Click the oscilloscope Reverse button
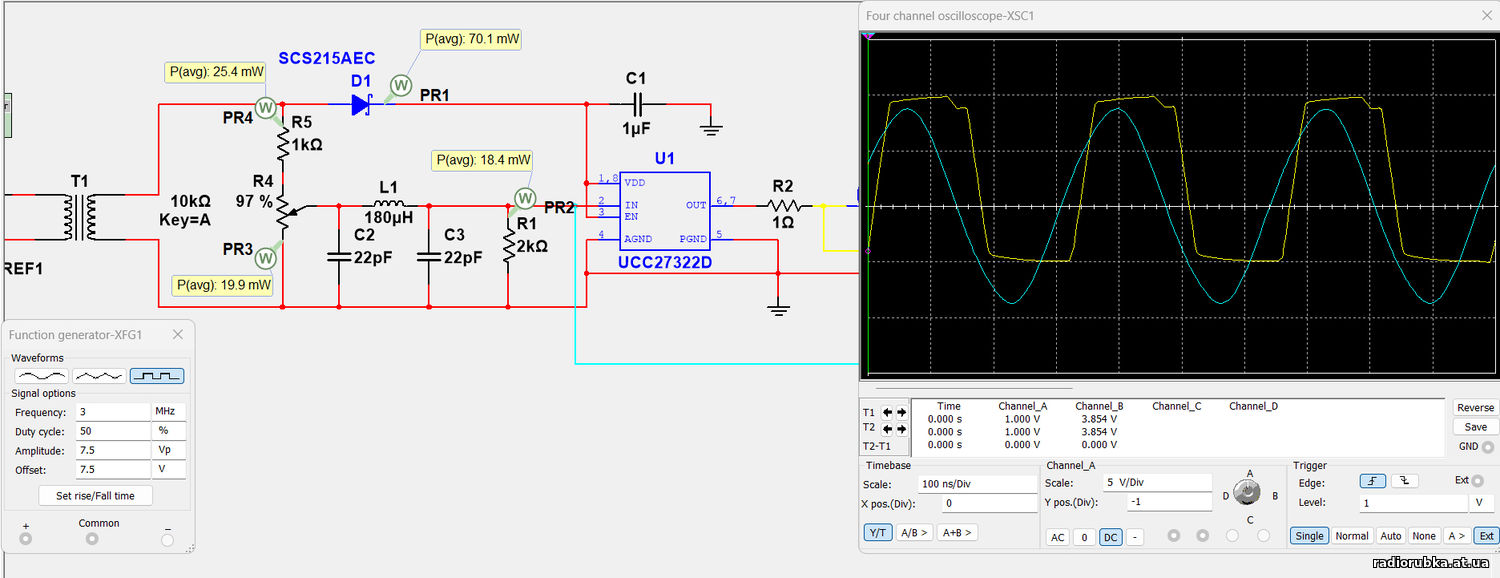 (1475, 408)
